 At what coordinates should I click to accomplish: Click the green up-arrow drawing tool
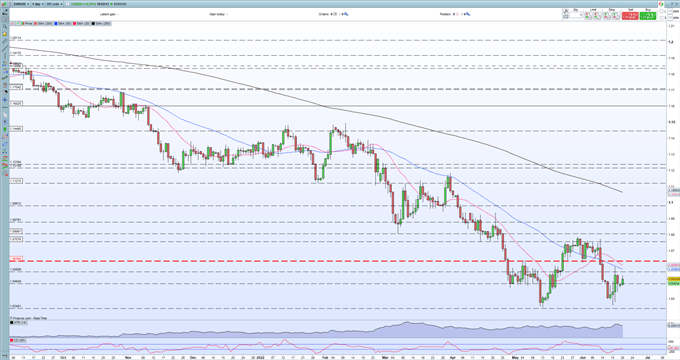pyautogui.click(x=5, y=129)
